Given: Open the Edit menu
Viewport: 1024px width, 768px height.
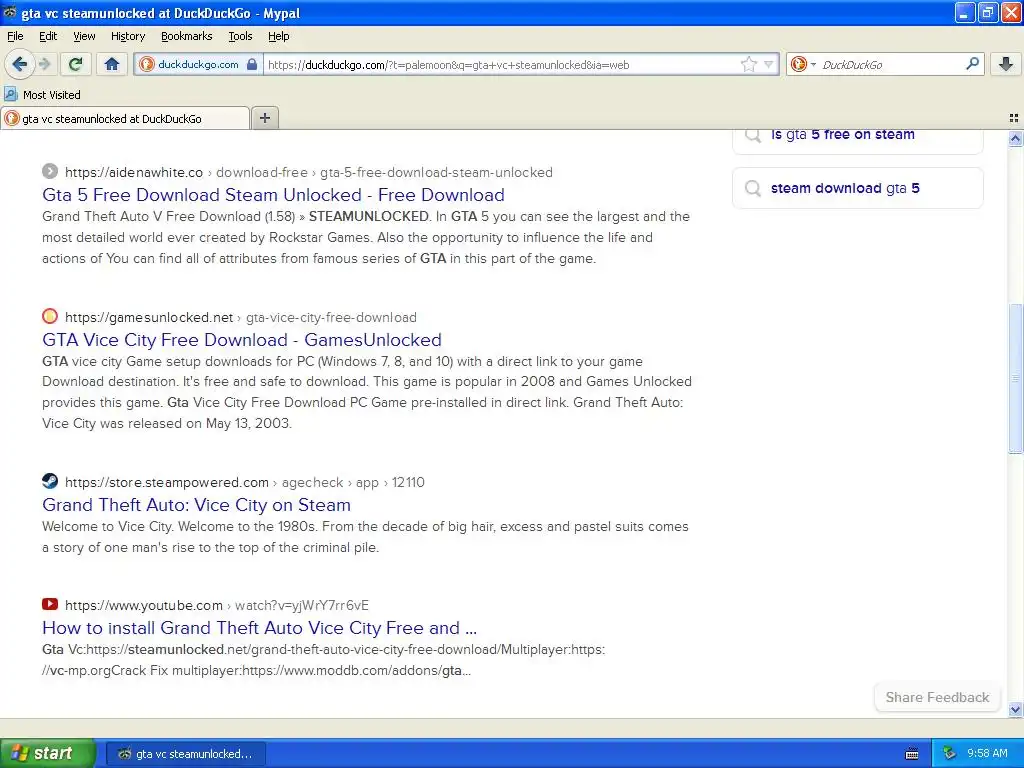Looking at the screenshot, I should coord(48,36).
